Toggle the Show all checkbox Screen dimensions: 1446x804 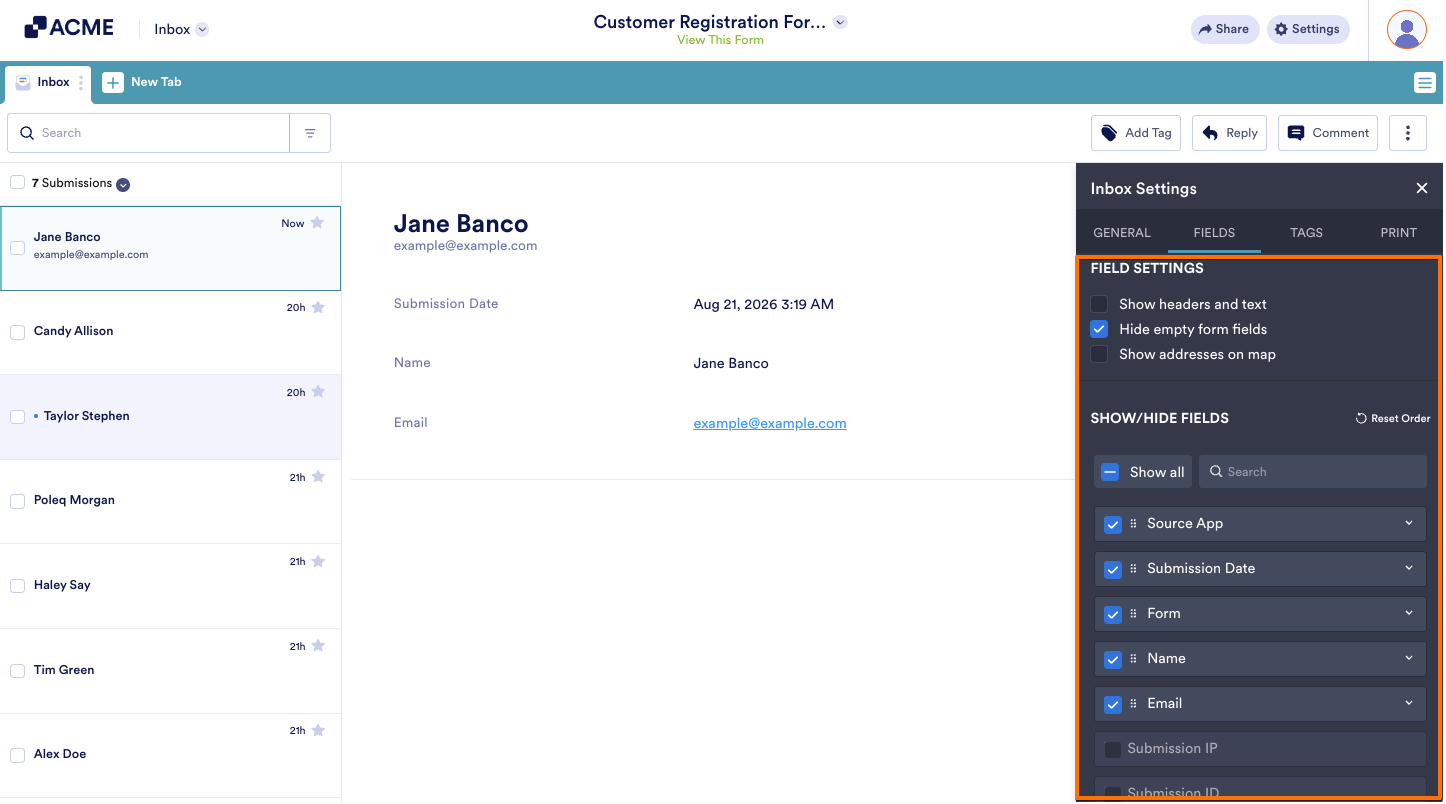coord(1110,472)
